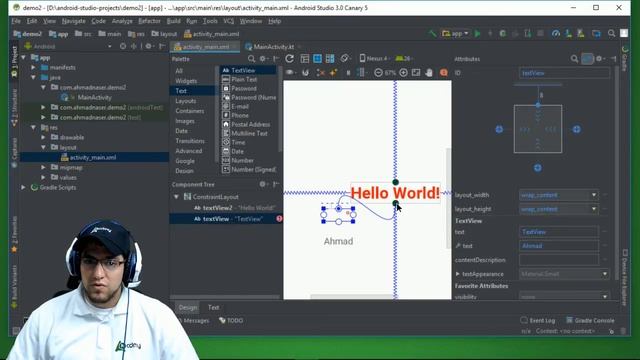The width and height of the screenshot is (640, 360).
Task: Open the Nexus 4 device selector
Action: [x=374, y=59]
